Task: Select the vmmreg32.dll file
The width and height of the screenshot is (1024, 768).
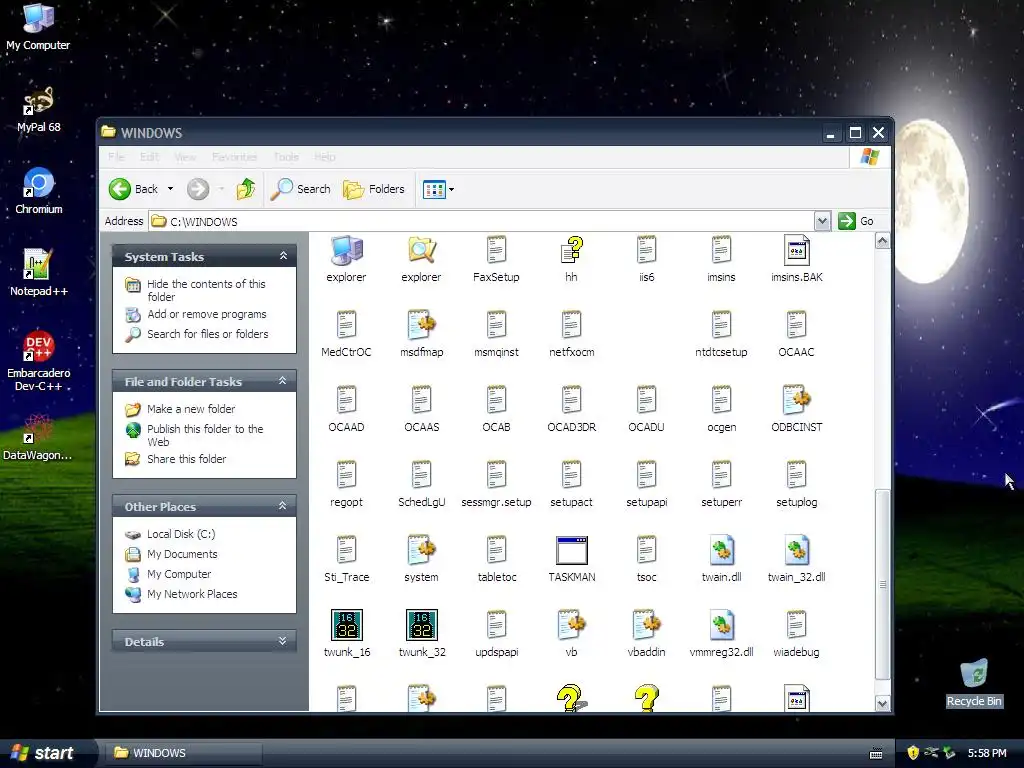Action: point(722,625)
